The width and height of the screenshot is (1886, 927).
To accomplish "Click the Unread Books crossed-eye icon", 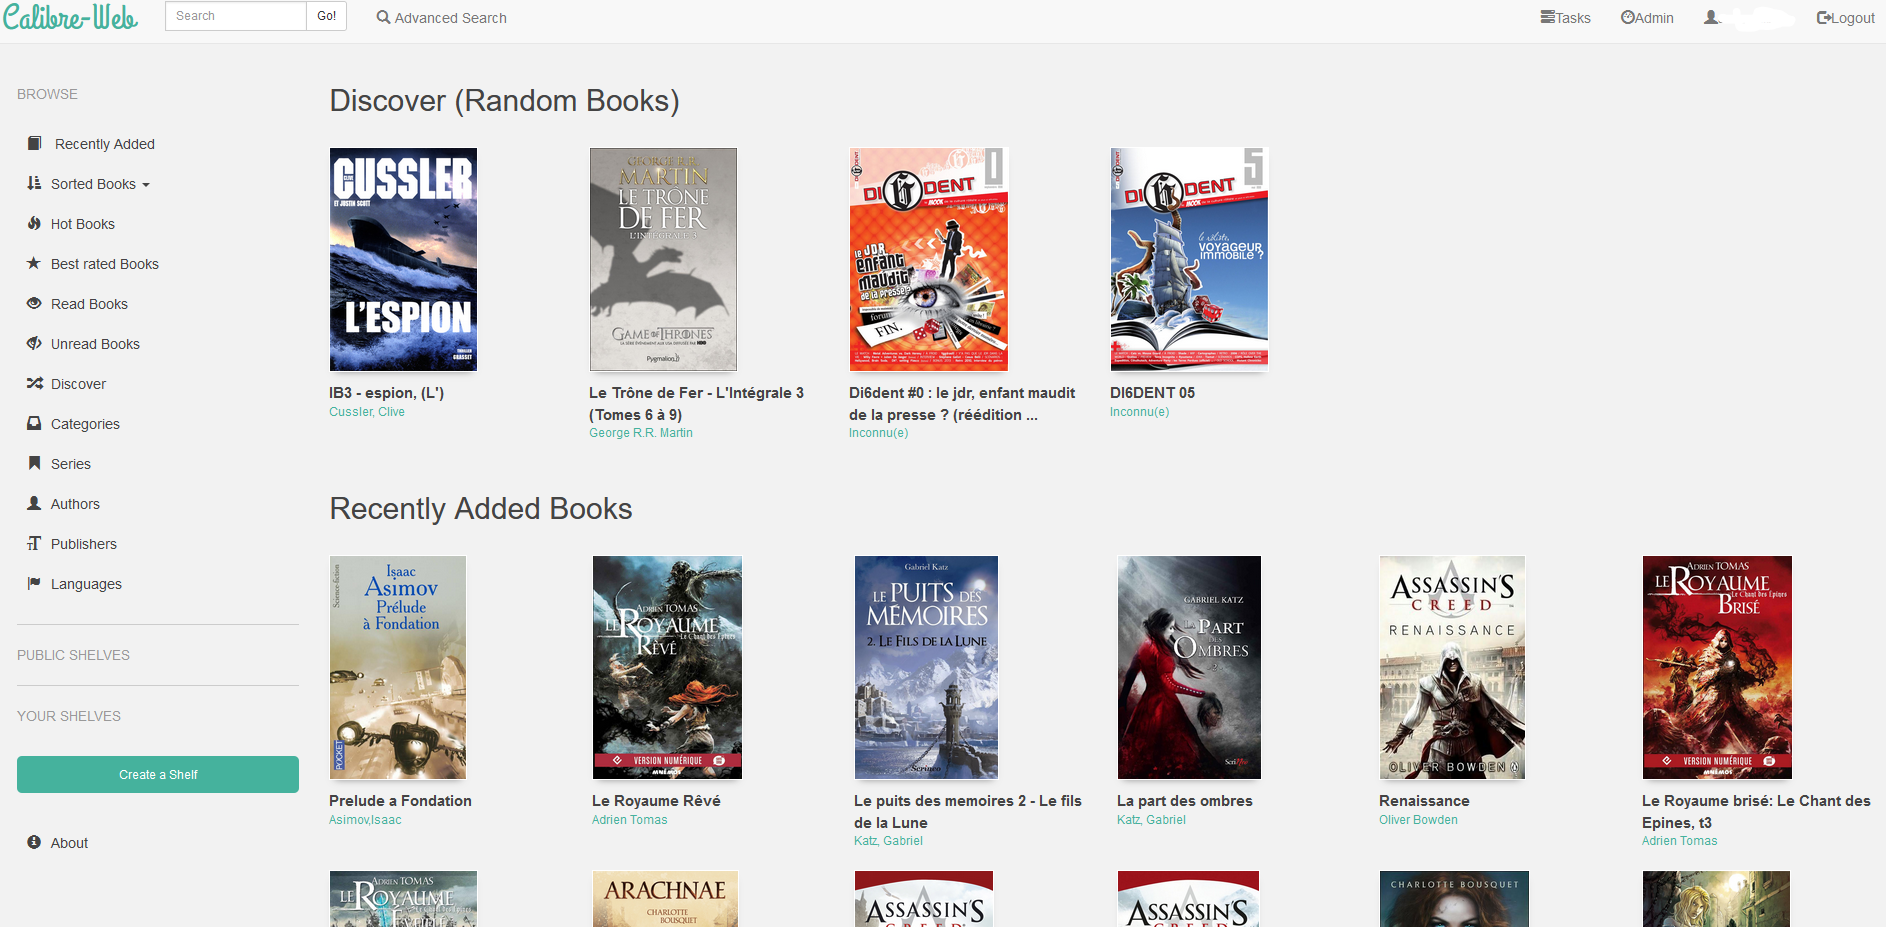I will coord(34,343).
